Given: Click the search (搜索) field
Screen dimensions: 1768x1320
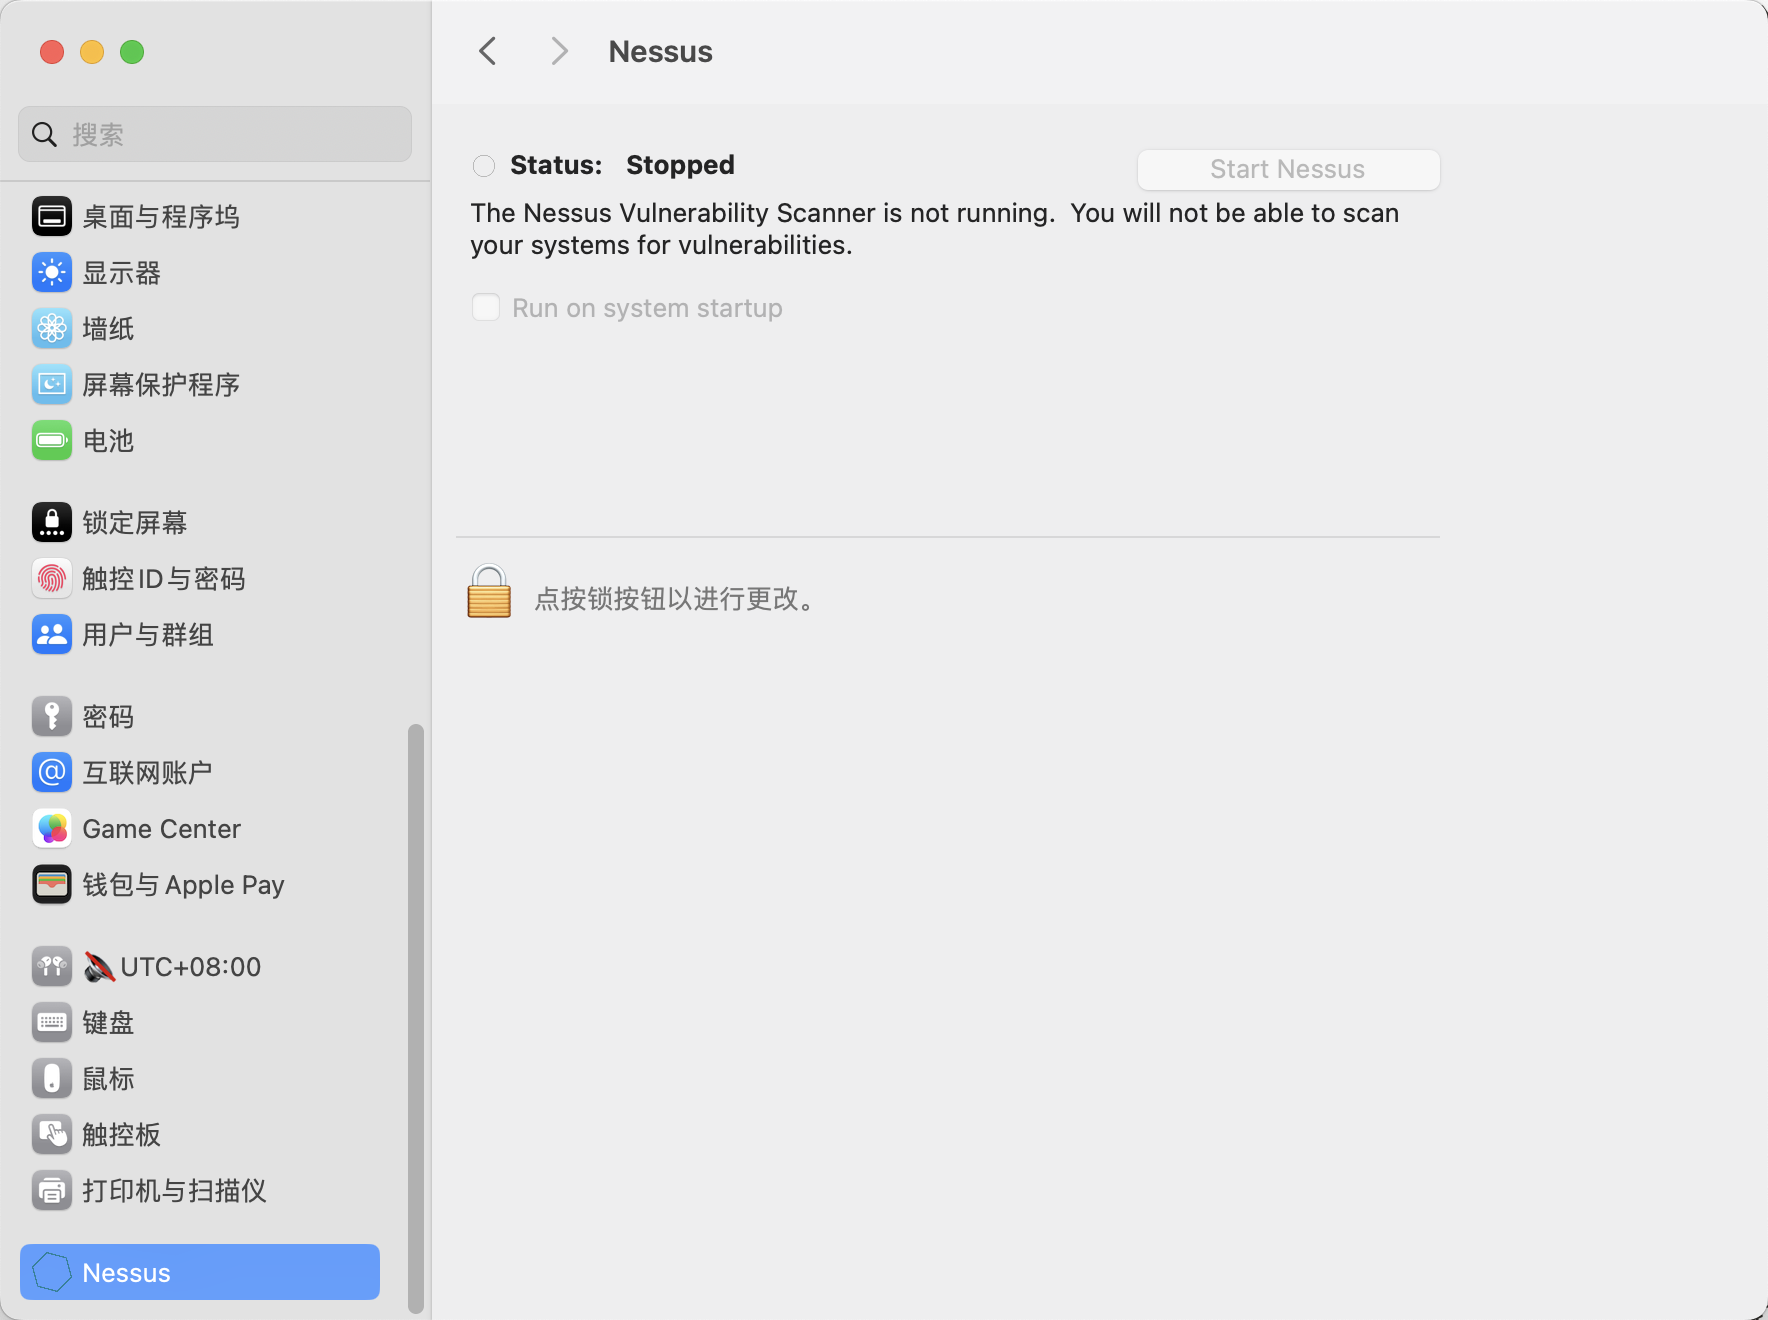Looking at the screenshot, I should [x=215, y=135].
